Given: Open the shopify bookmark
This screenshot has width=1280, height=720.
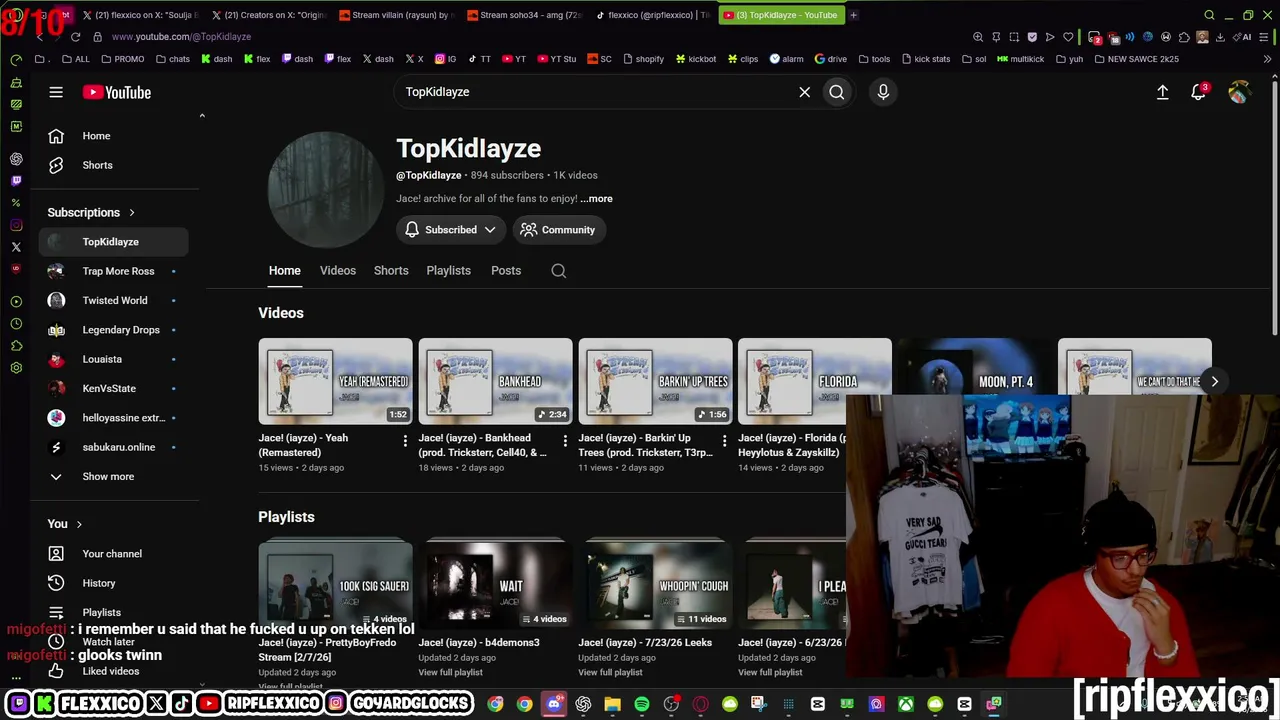Looking at the screenshot, I should pos(642,59).
